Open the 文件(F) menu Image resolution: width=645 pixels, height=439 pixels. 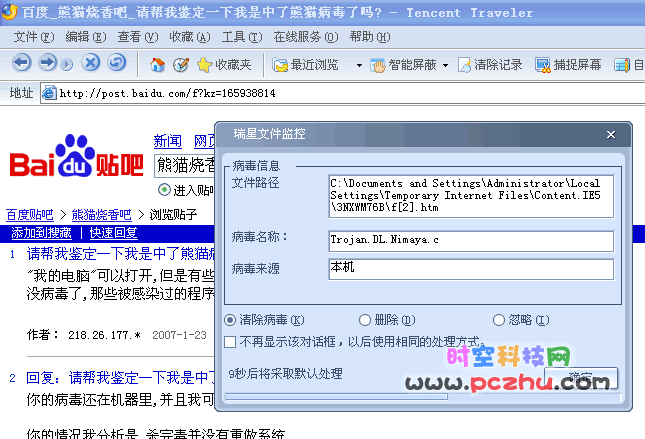click(x=33, y=37)
